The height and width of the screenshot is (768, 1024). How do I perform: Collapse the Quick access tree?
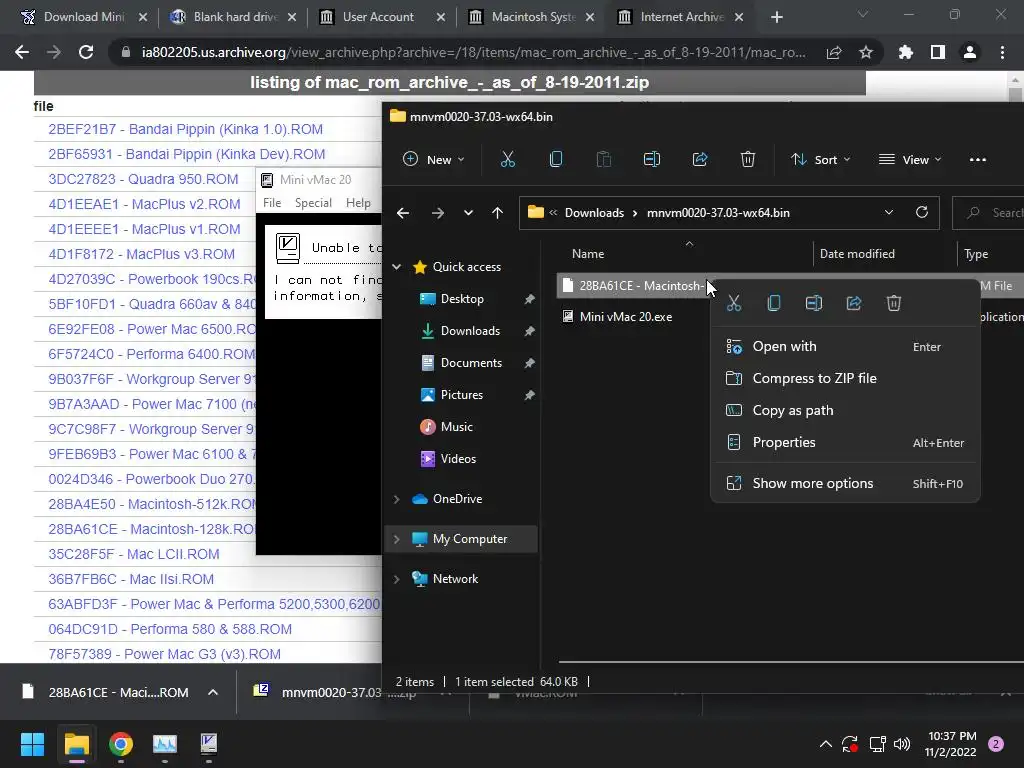coord(396,266)
